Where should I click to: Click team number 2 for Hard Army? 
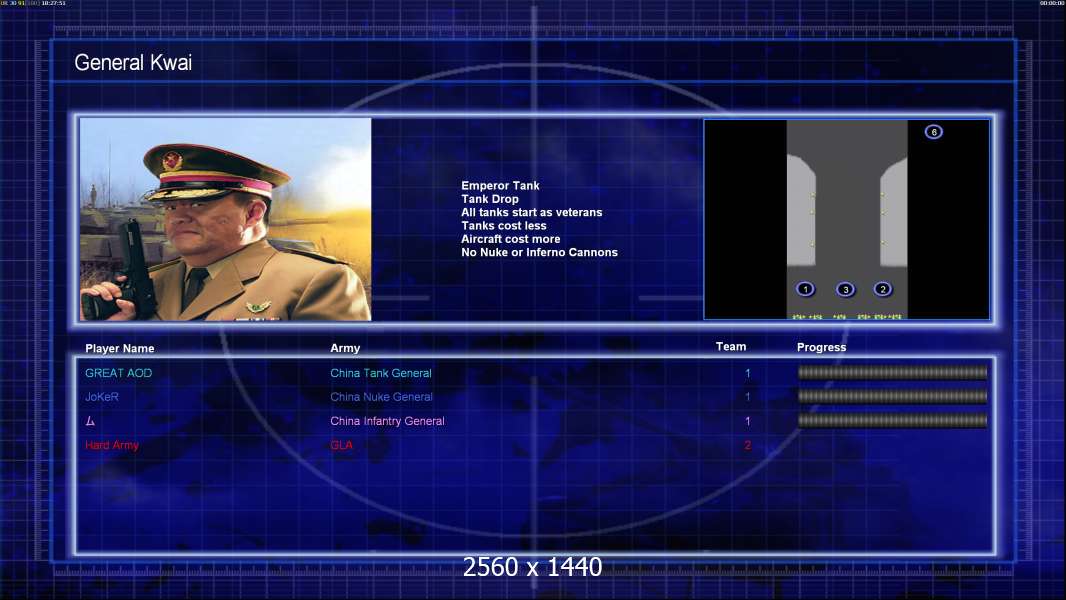[748, 445]
